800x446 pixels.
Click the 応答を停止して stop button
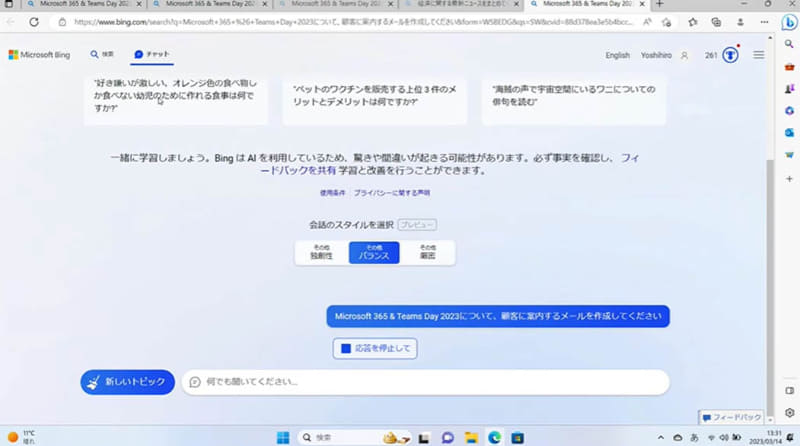coord(375,349)
